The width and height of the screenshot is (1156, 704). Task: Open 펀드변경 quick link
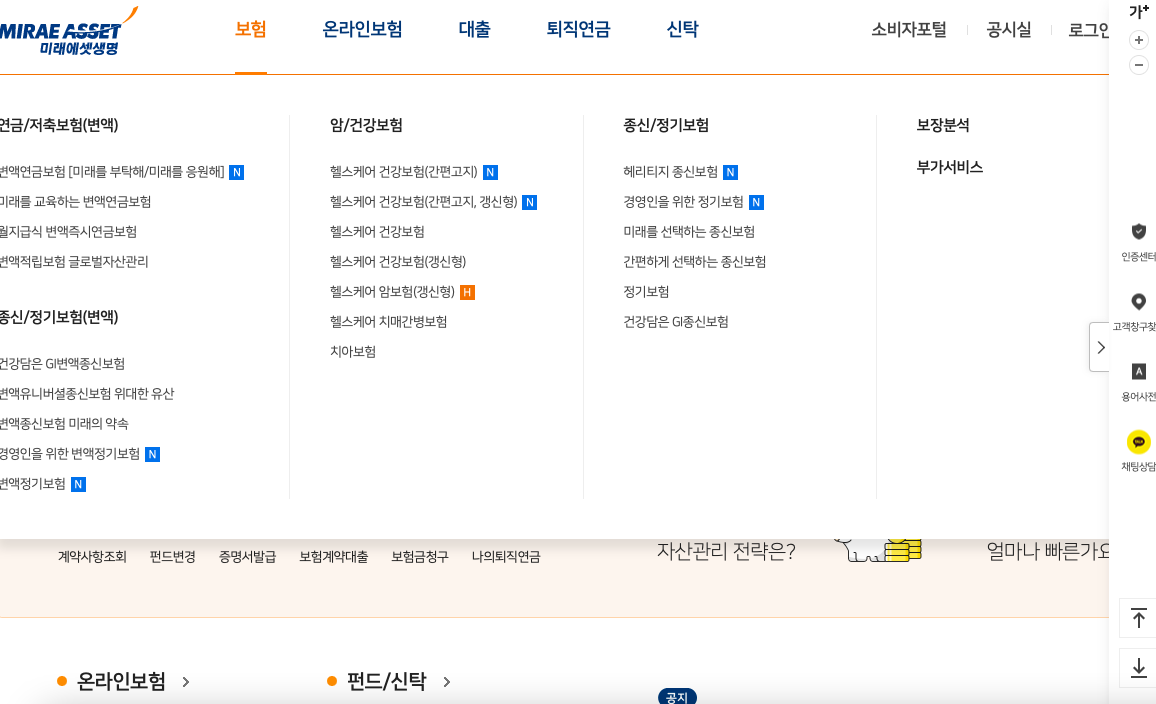tap(173, 557)
